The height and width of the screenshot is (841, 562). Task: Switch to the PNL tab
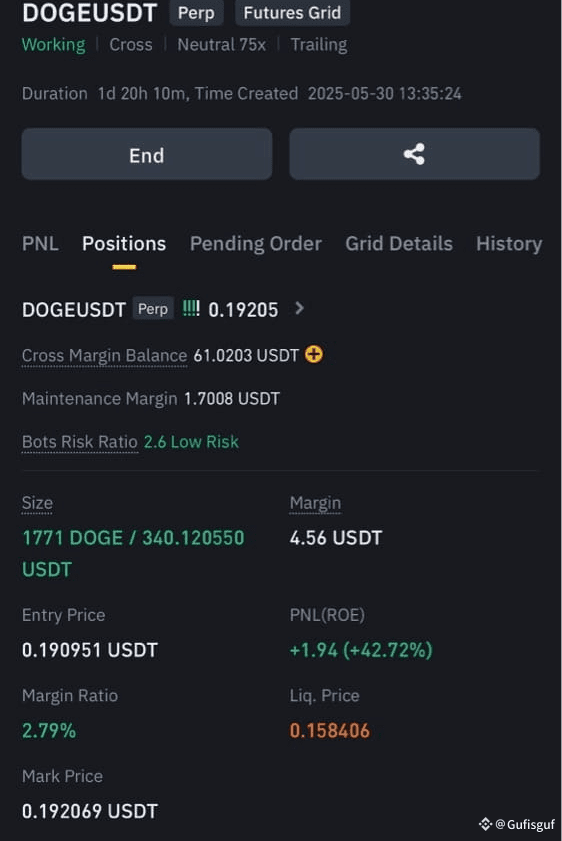[40, 244]
